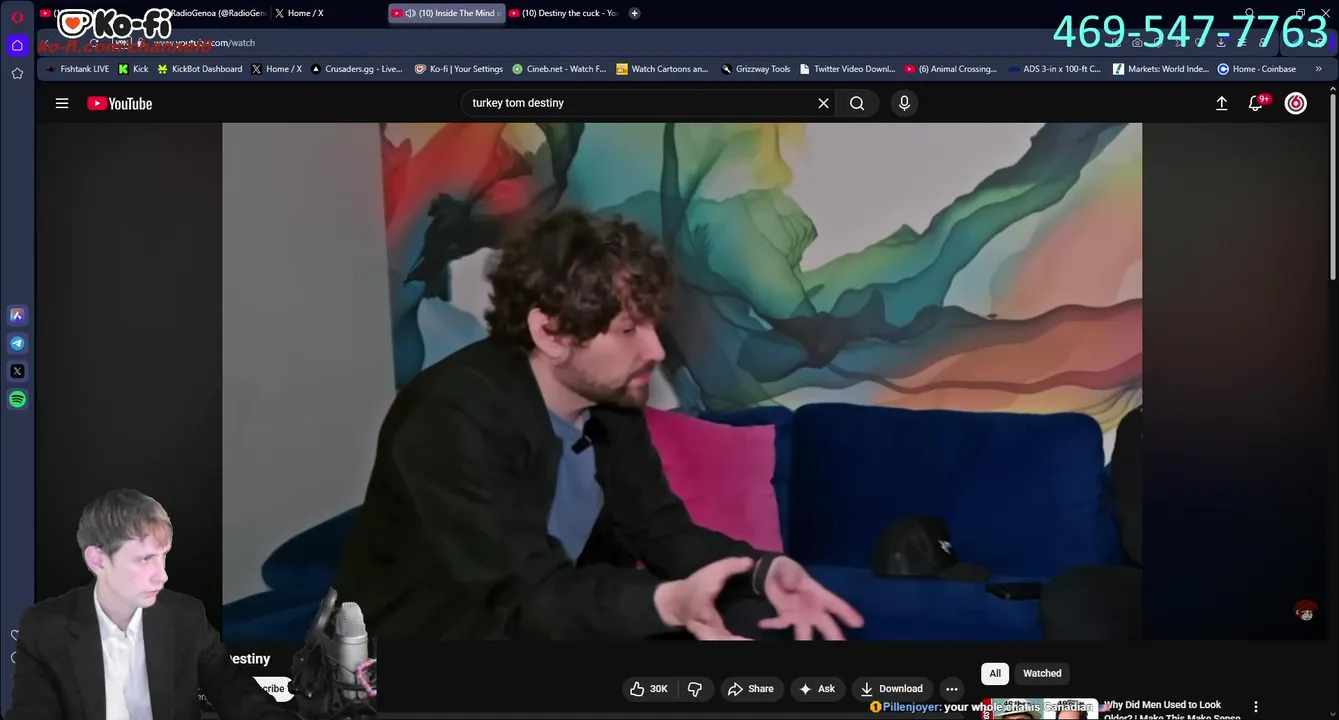1339x720 pixels.
Task: Select the 'All' filter chip
Action: pos(995,673)
